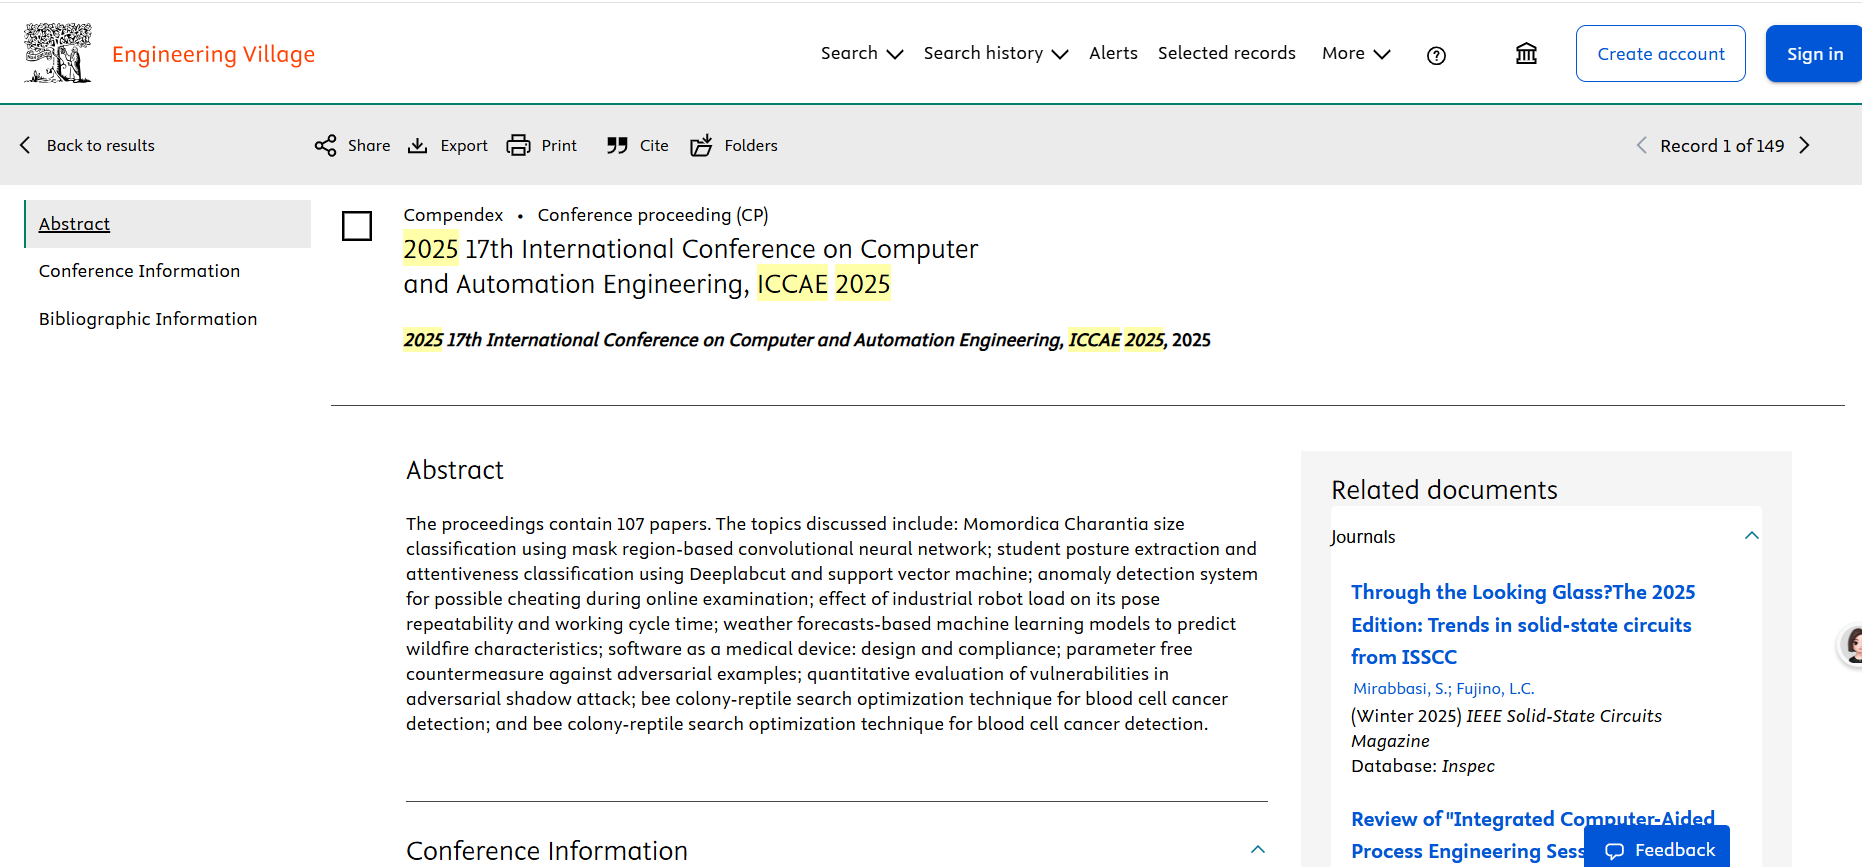Click the Feedback speech bubble icon
This screenshot has width=1862, height=867.
click(1614, 851)
